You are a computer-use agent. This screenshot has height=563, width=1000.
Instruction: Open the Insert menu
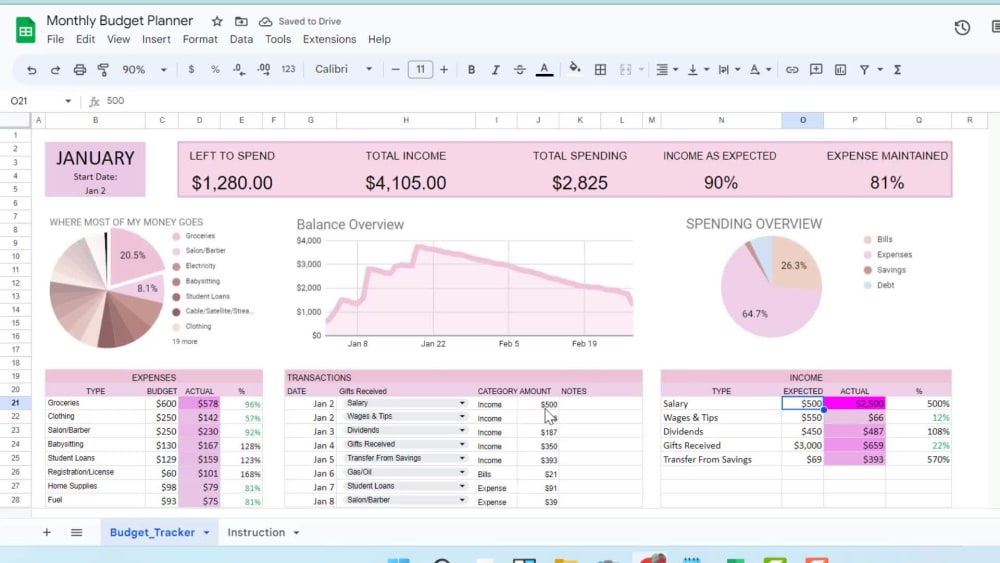click(156, 40)
